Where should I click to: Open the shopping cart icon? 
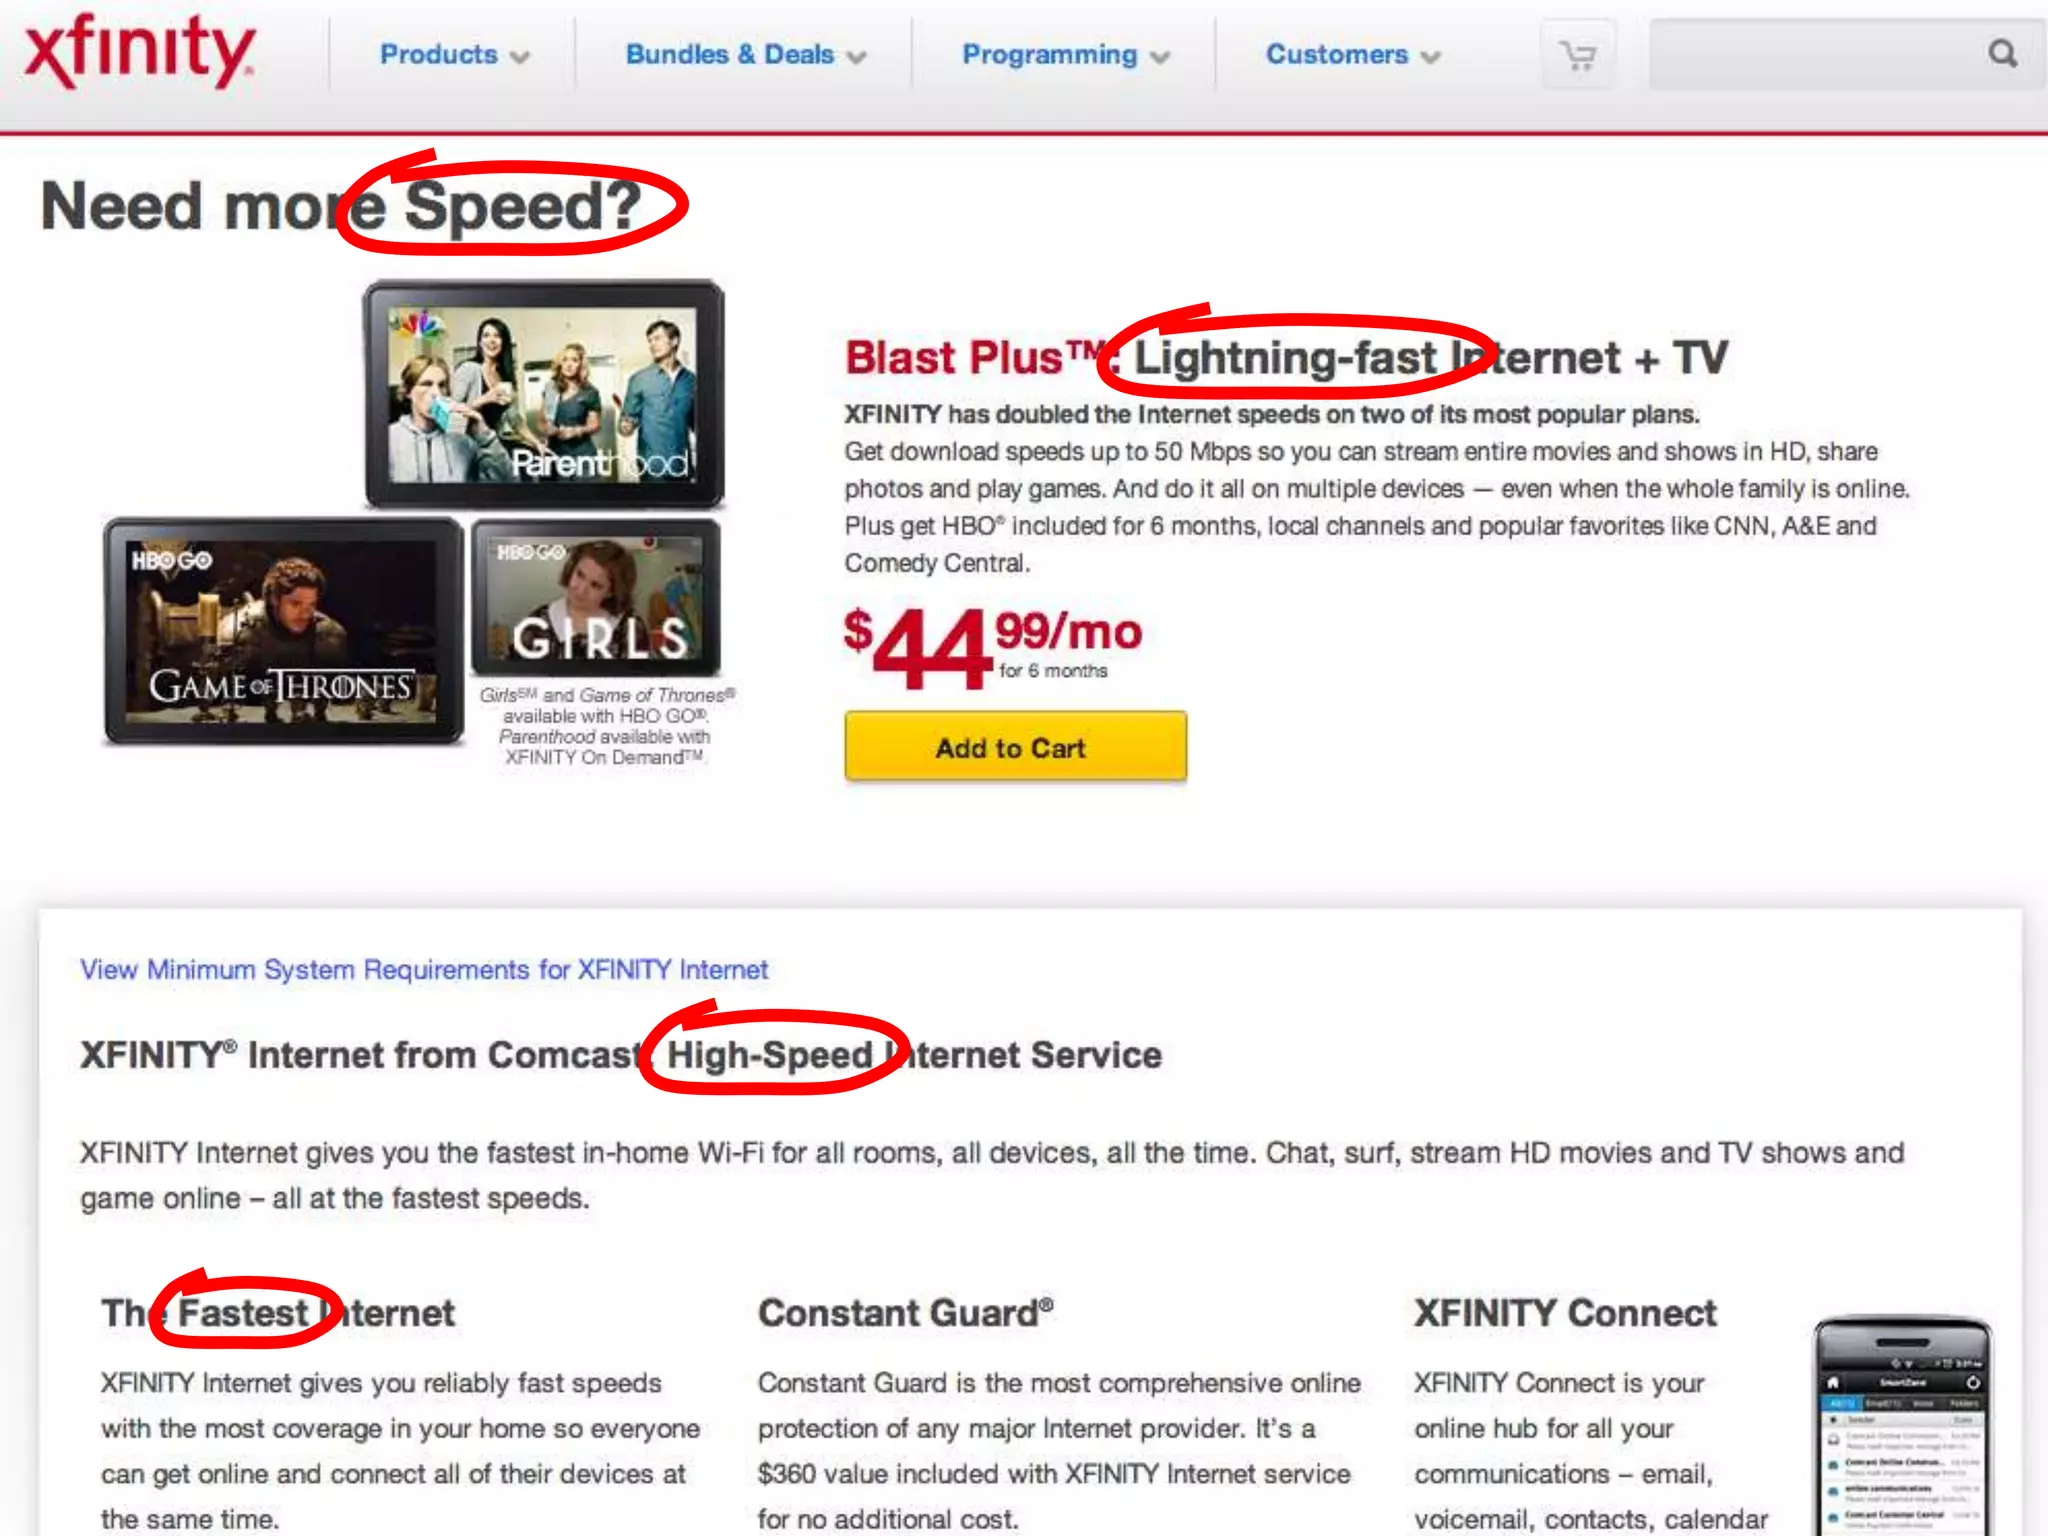1578,55
